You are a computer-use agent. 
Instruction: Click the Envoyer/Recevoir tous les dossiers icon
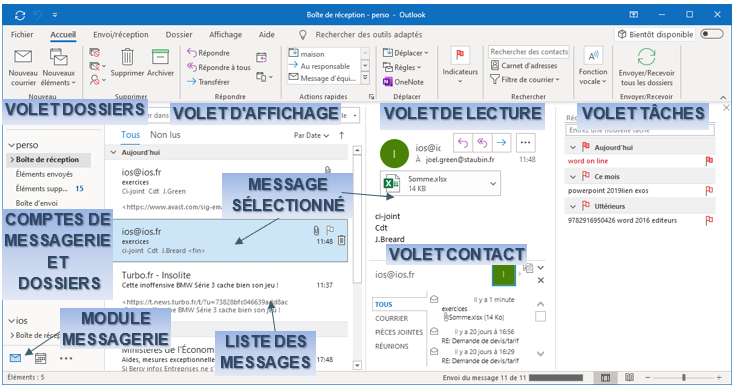[x=646, y=57]
